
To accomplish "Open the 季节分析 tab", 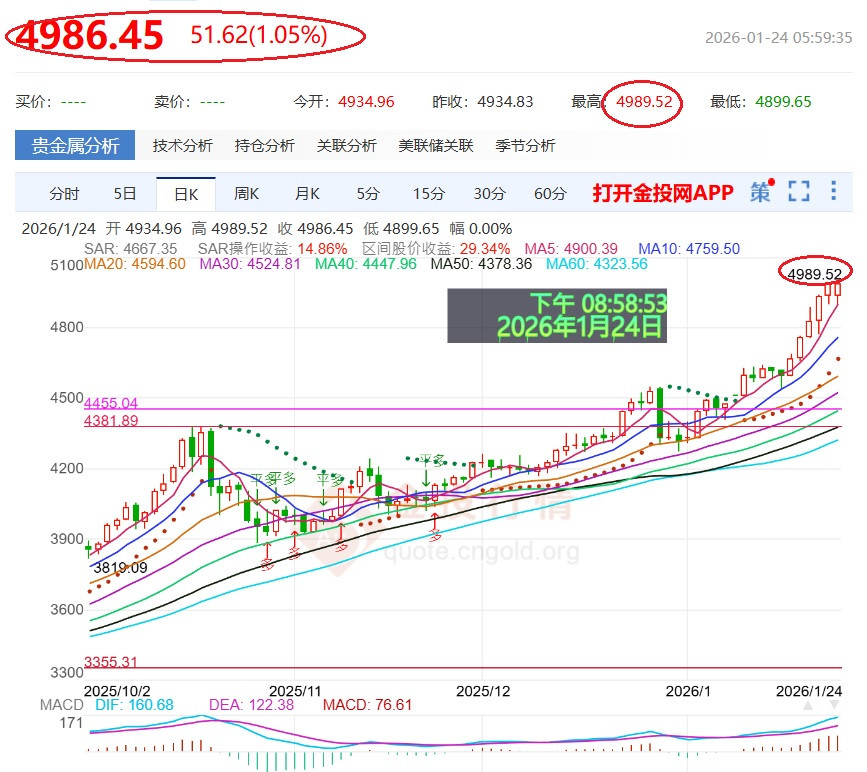I will [525, 144].
